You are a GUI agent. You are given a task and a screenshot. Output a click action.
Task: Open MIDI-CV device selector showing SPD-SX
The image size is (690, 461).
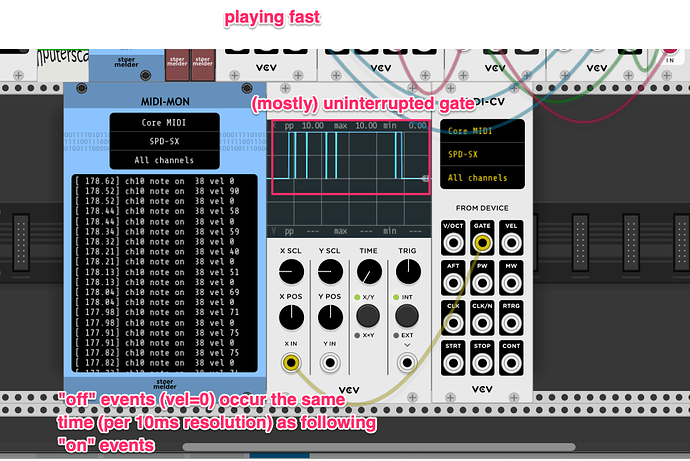click(x=482, y=154)
